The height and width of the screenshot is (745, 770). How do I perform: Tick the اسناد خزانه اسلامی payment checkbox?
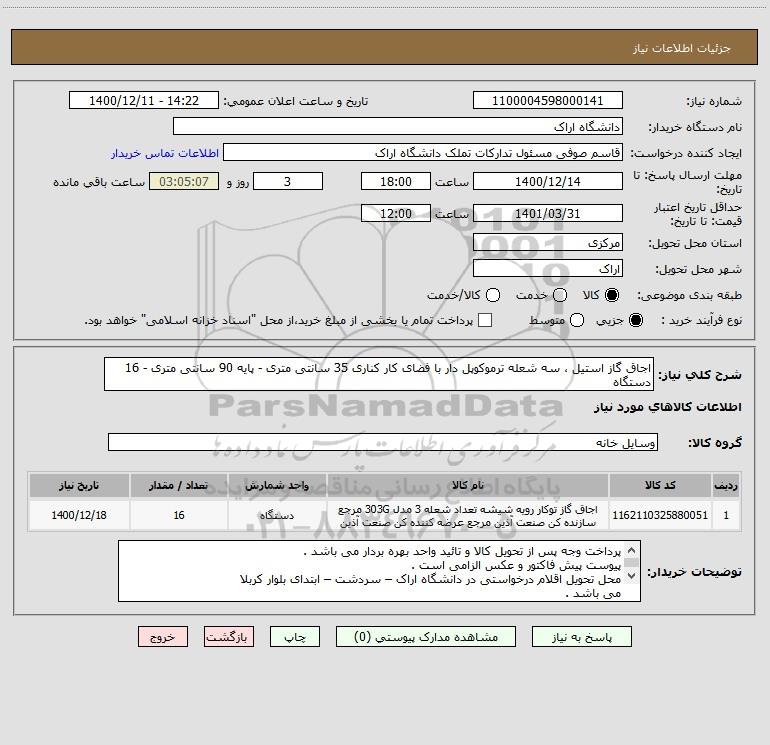485,320
